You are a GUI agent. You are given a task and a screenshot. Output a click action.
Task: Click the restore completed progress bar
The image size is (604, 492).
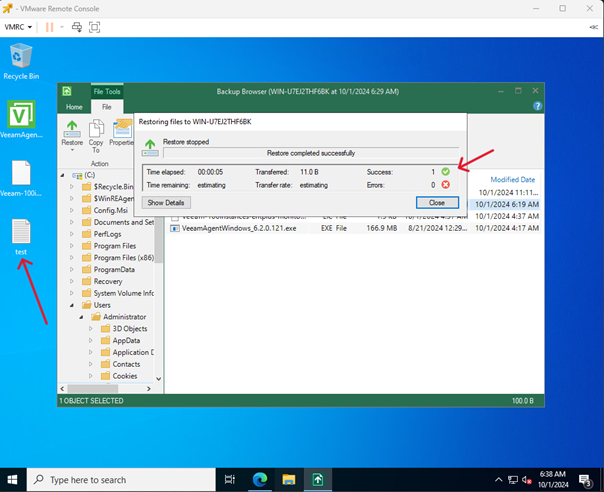310,153
